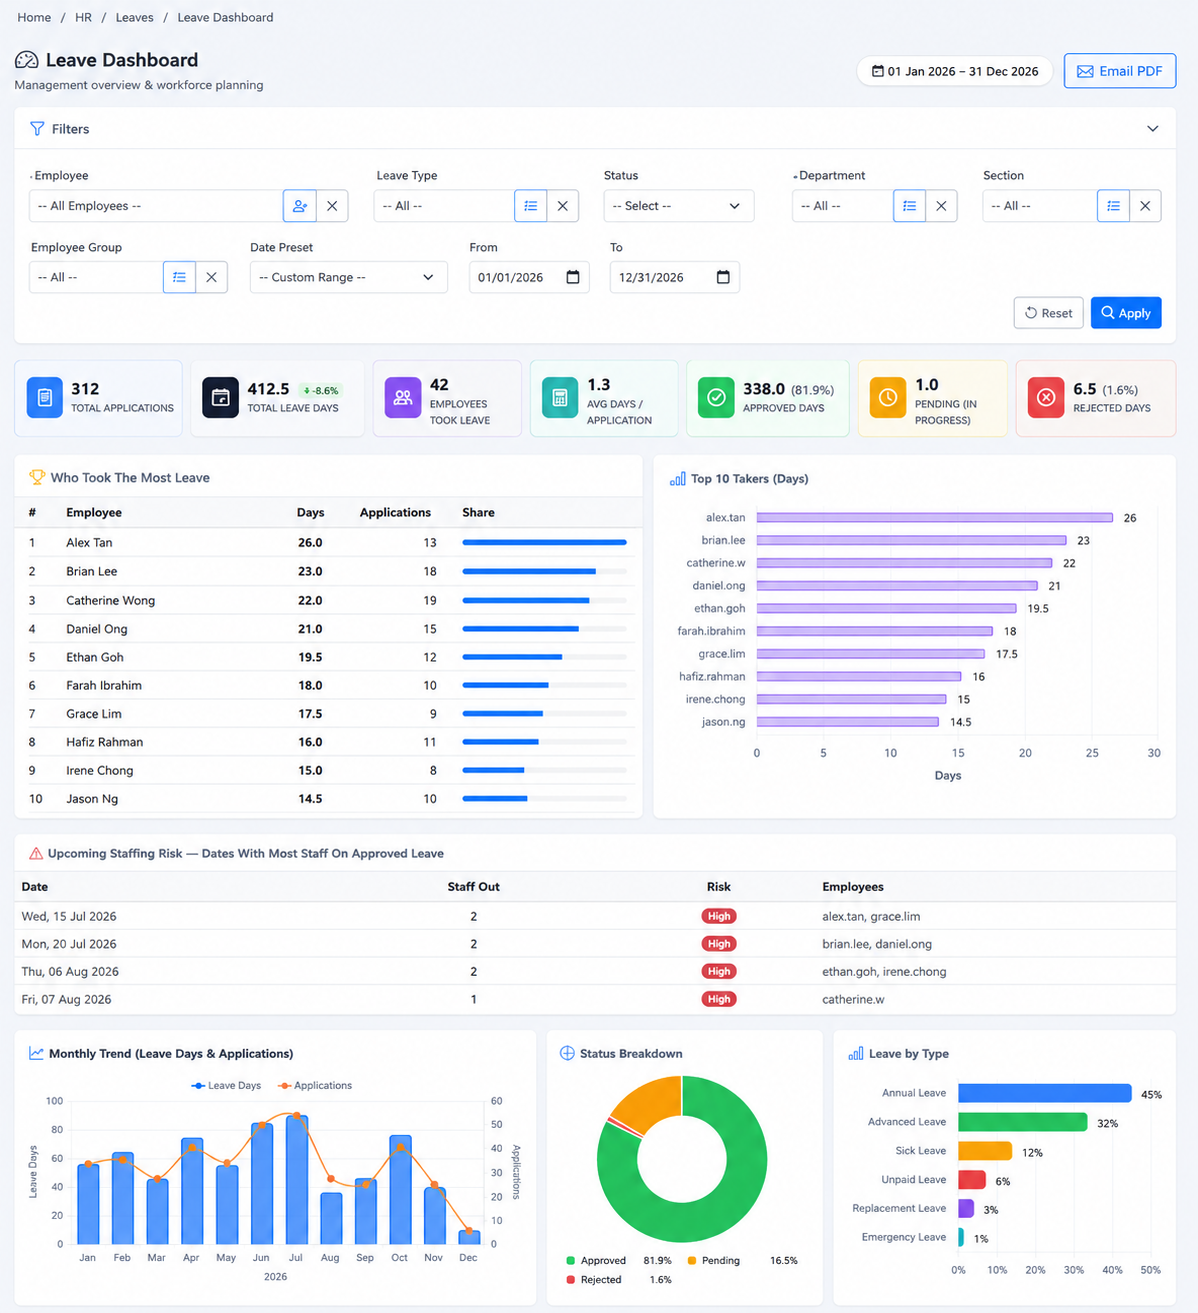This screenshot has width=1198, height=1313.
Task: Click the alex.tan bar in Top 10 Takers
Action: 935,518
